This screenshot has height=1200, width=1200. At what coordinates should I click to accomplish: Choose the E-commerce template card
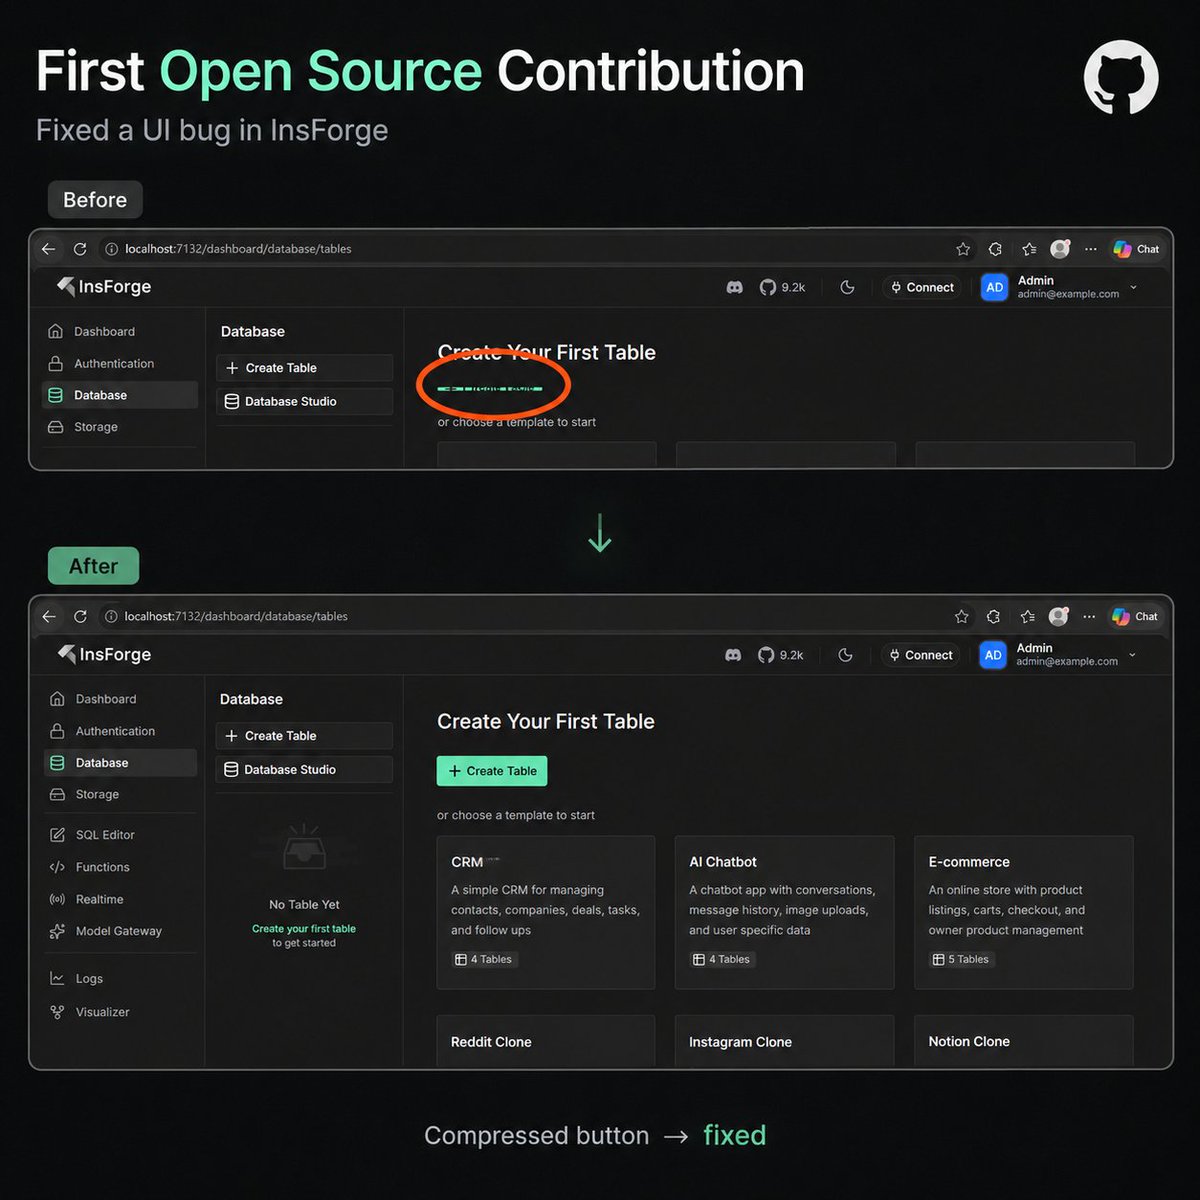pyautogui.click(x=1024, y=913)
